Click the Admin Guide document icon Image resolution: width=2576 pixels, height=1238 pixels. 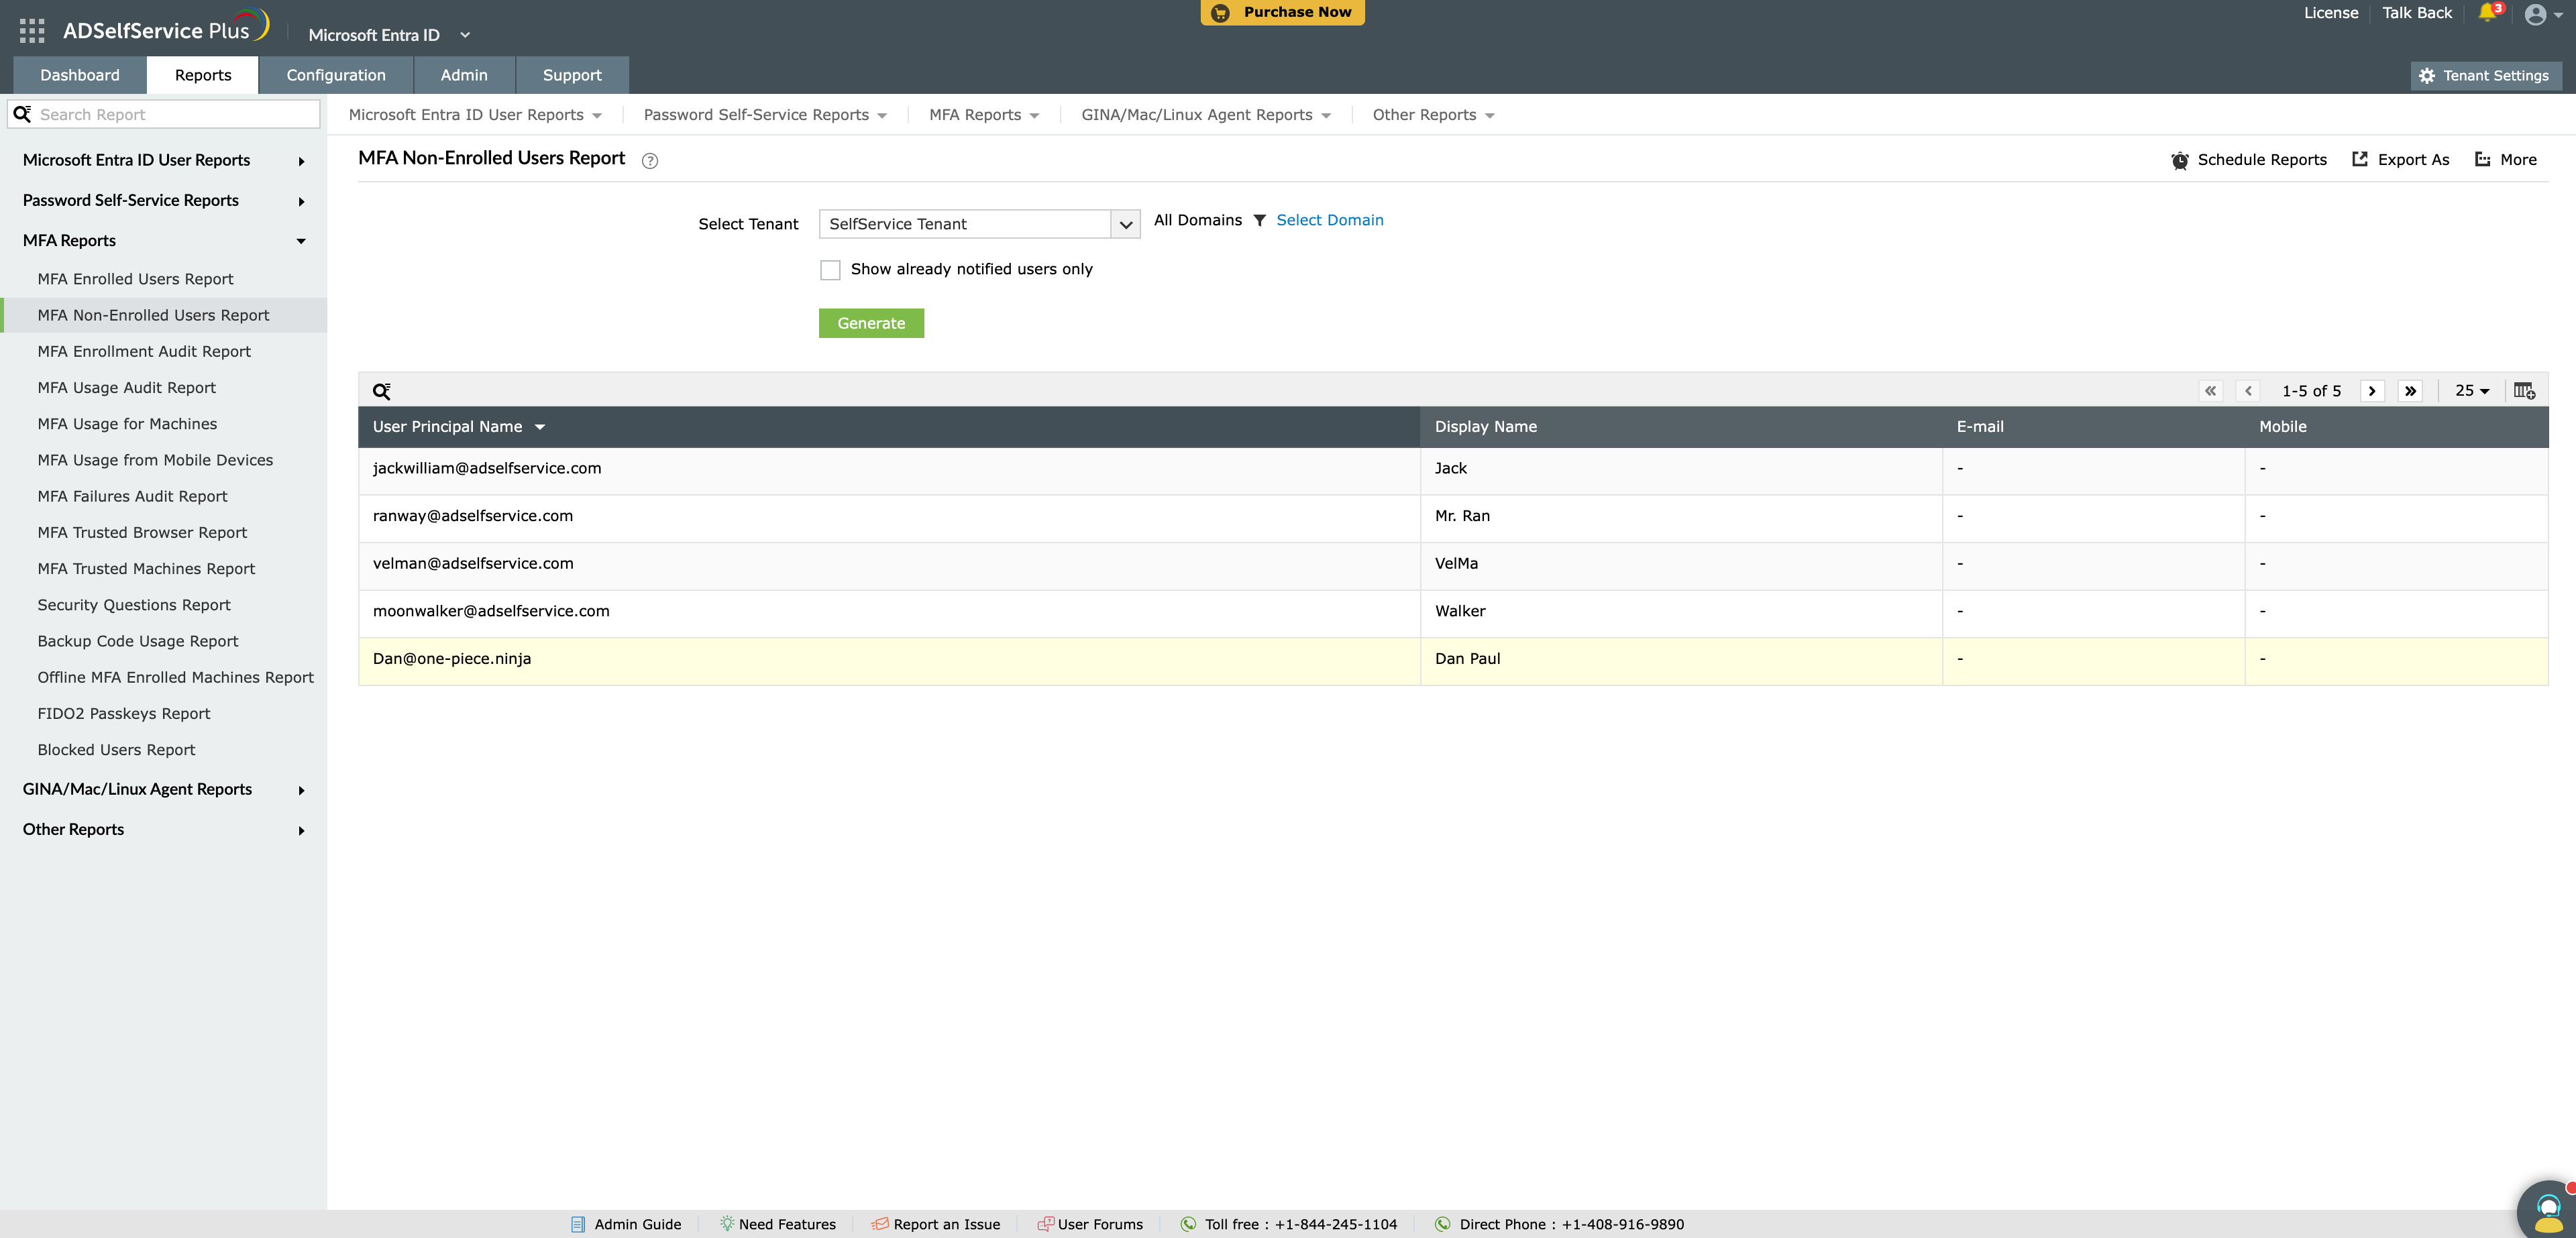pyautogui.click(x=578, y=1224)
